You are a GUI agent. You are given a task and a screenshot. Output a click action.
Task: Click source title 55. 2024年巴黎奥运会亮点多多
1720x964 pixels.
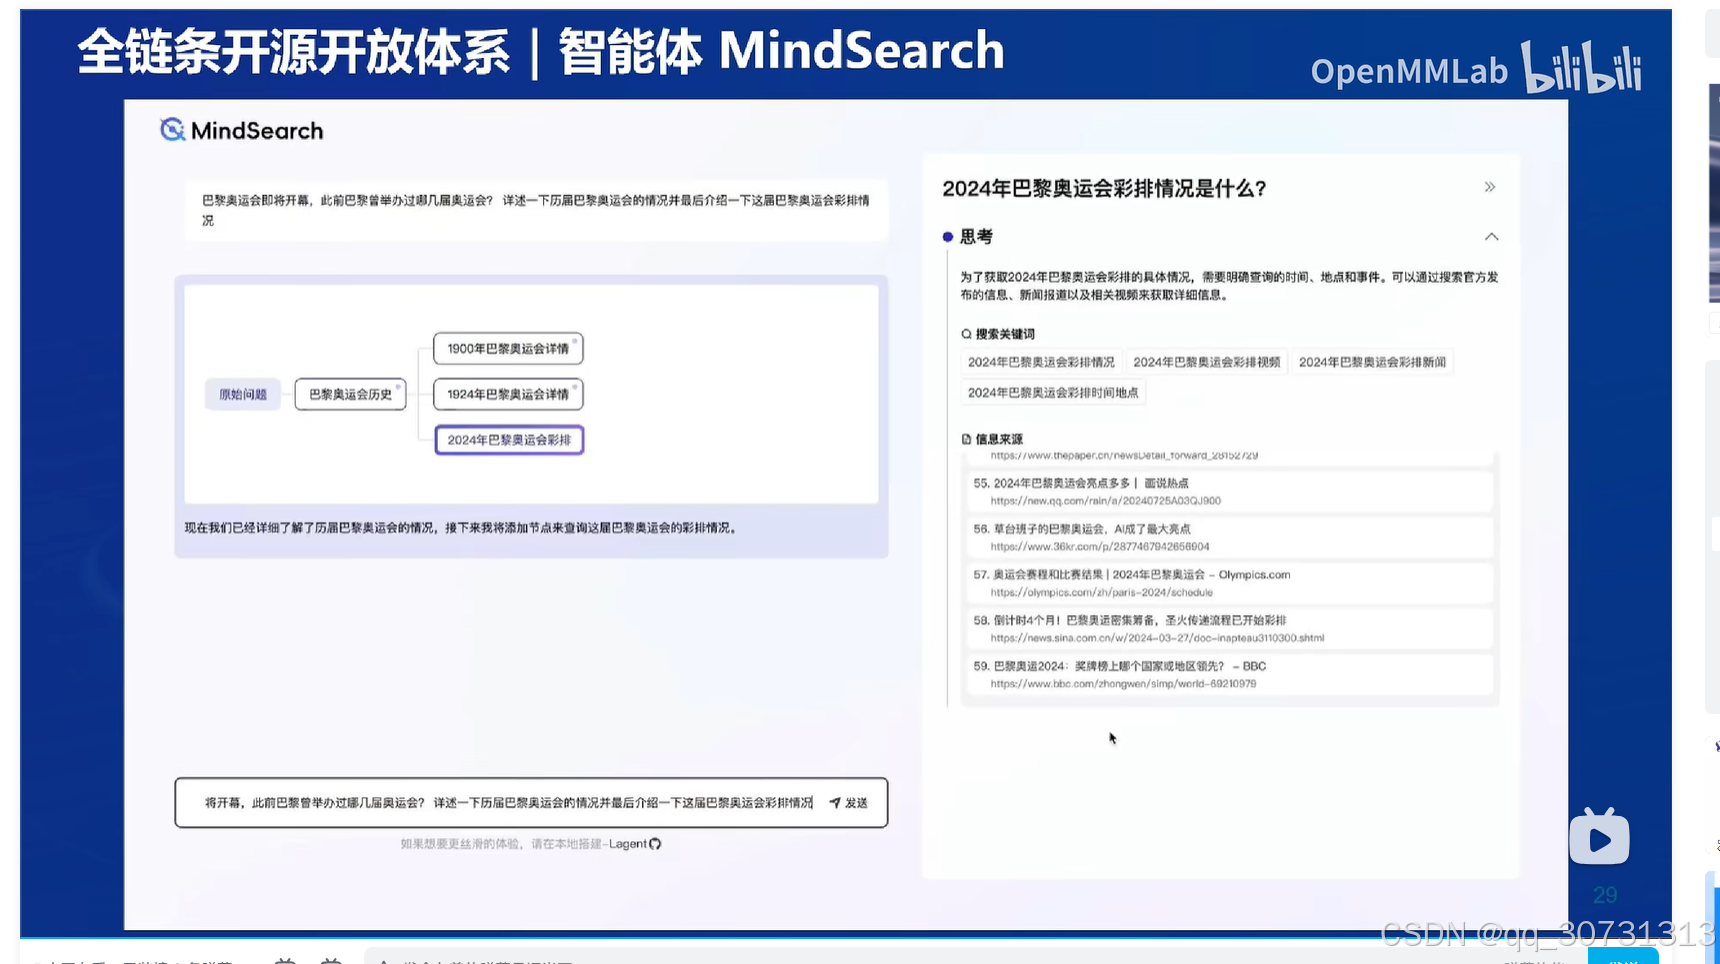1081,483
